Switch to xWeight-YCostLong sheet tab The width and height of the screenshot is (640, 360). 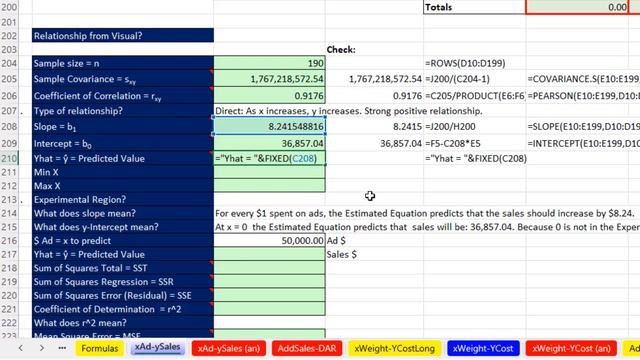394,348
